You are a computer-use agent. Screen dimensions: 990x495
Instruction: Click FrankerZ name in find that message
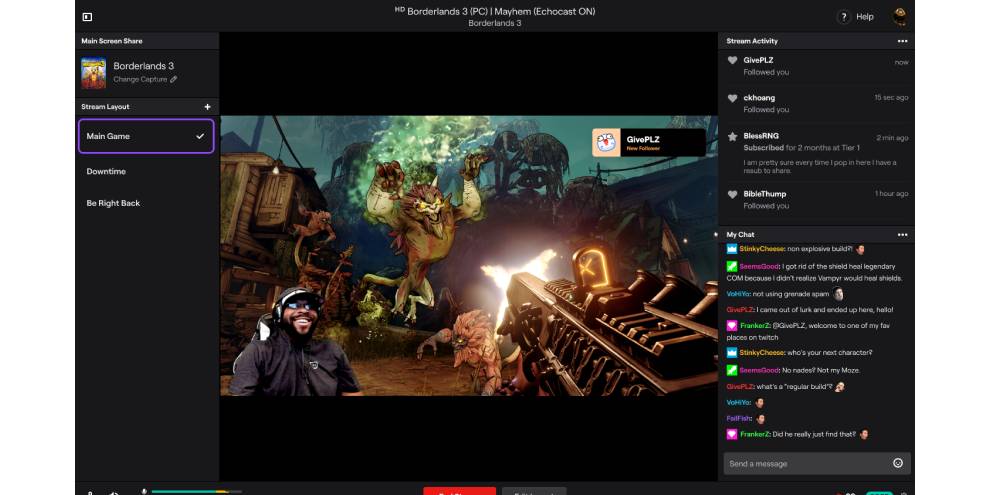[755, 434]
